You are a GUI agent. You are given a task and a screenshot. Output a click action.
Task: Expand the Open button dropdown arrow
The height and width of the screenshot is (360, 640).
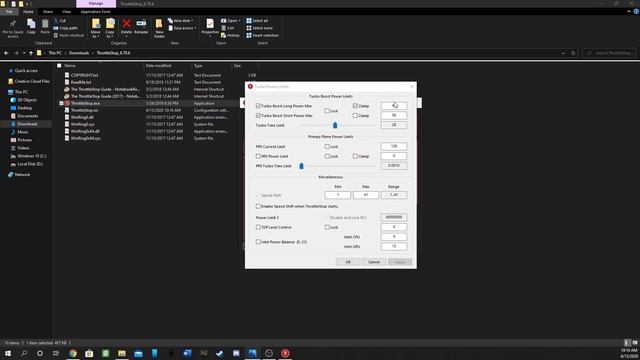[239, 20]
